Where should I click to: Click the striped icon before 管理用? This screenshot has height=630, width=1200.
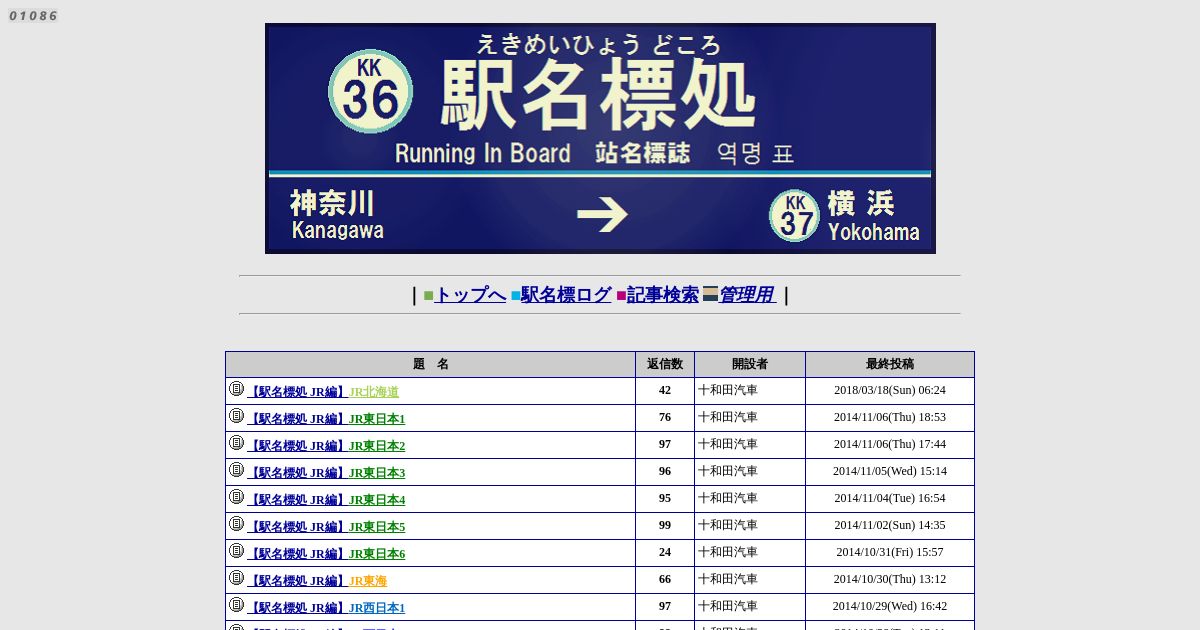[x=711, y=293]
